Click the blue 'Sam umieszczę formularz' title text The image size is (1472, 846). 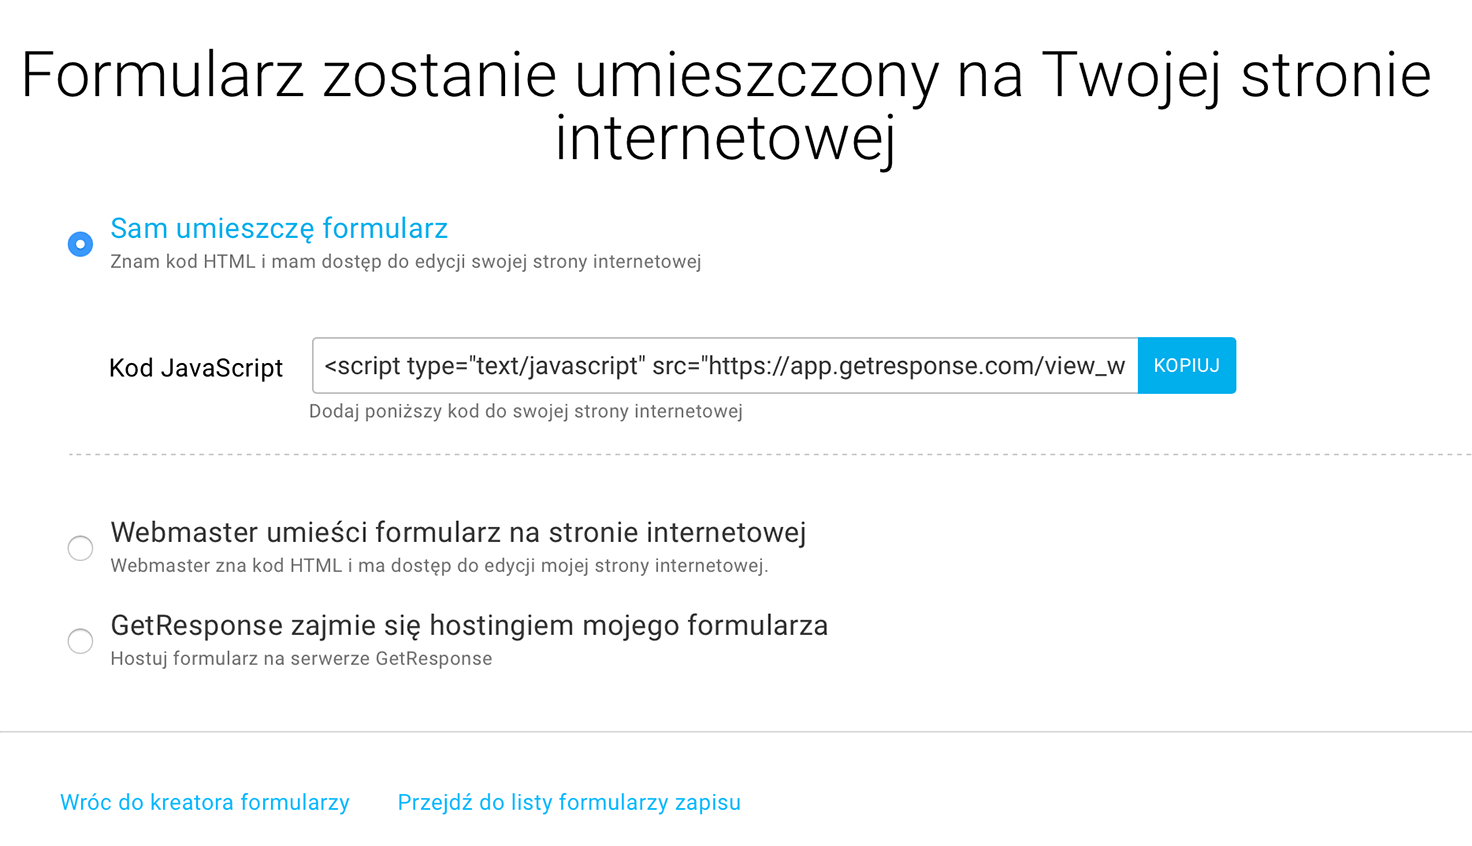(x=279, y=229)
